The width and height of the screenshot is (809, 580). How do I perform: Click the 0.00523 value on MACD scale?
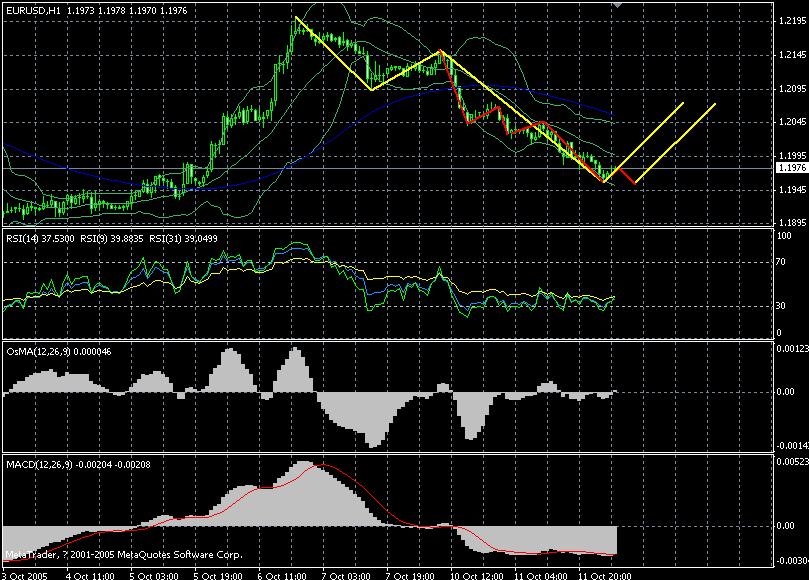click(x=792, y=462)
